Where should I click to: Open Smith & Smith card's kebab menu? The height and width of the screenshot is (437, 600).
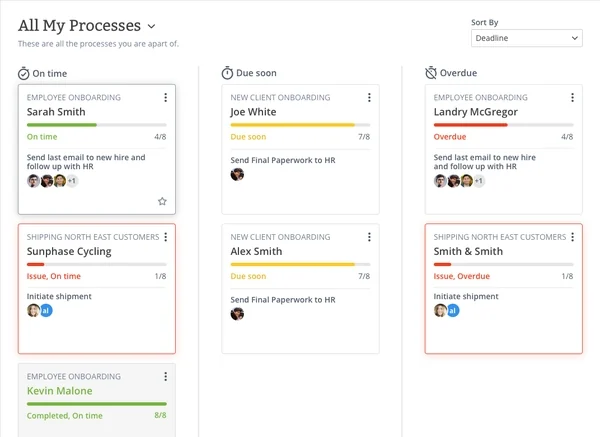pos(572,237)
